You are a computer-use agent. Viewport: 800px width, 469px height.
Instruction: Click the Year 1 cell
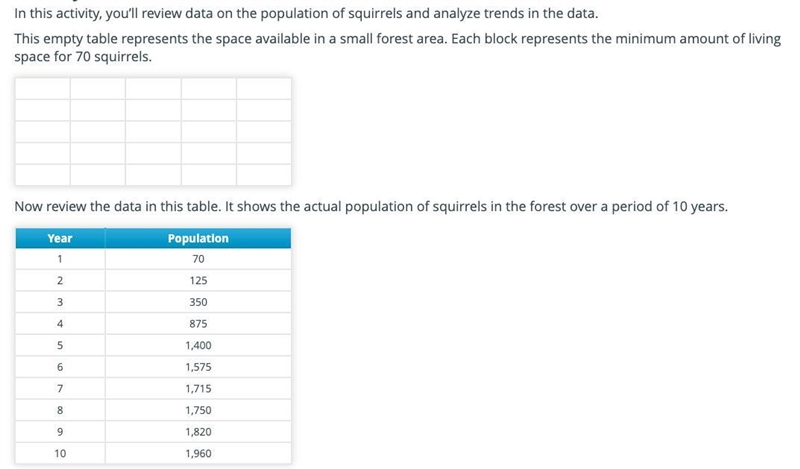[x=60, y=259]
